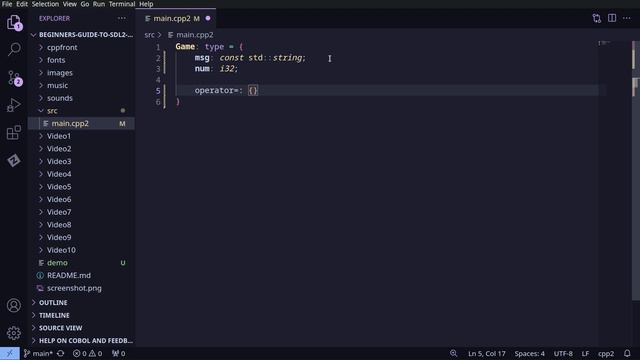Open the Manage gear icon
The width and height of the screenshot is (640, 360).
[x=14, y=333]
